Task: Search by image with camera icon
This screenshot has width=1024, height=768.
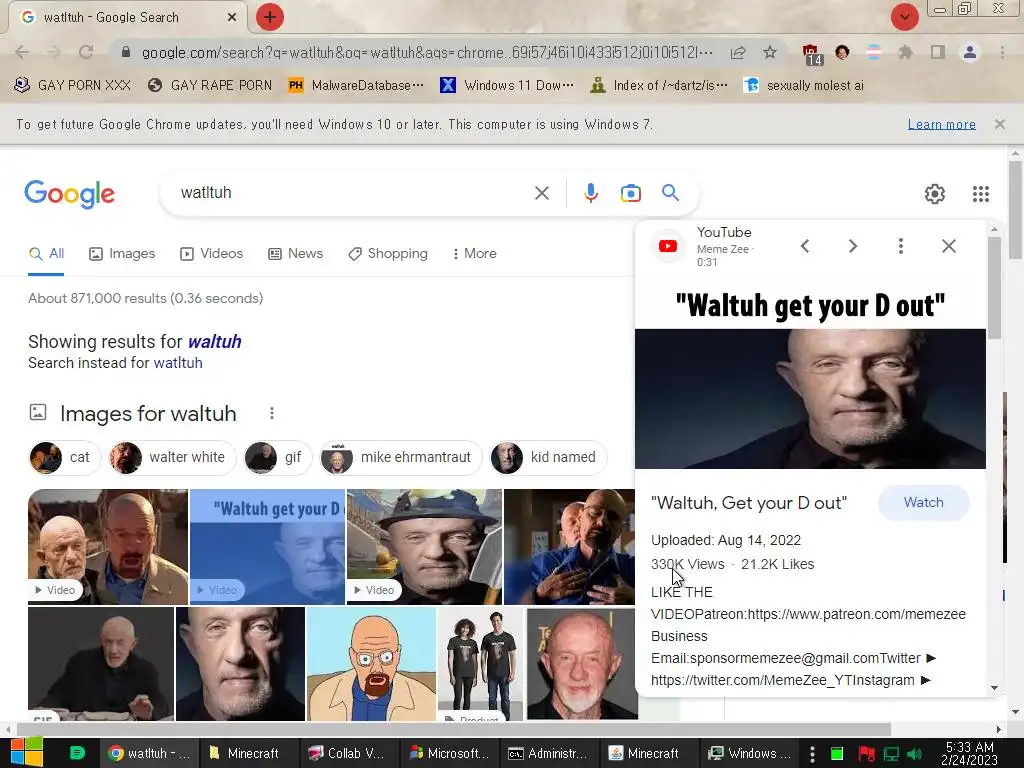Action: click(630, 193)
